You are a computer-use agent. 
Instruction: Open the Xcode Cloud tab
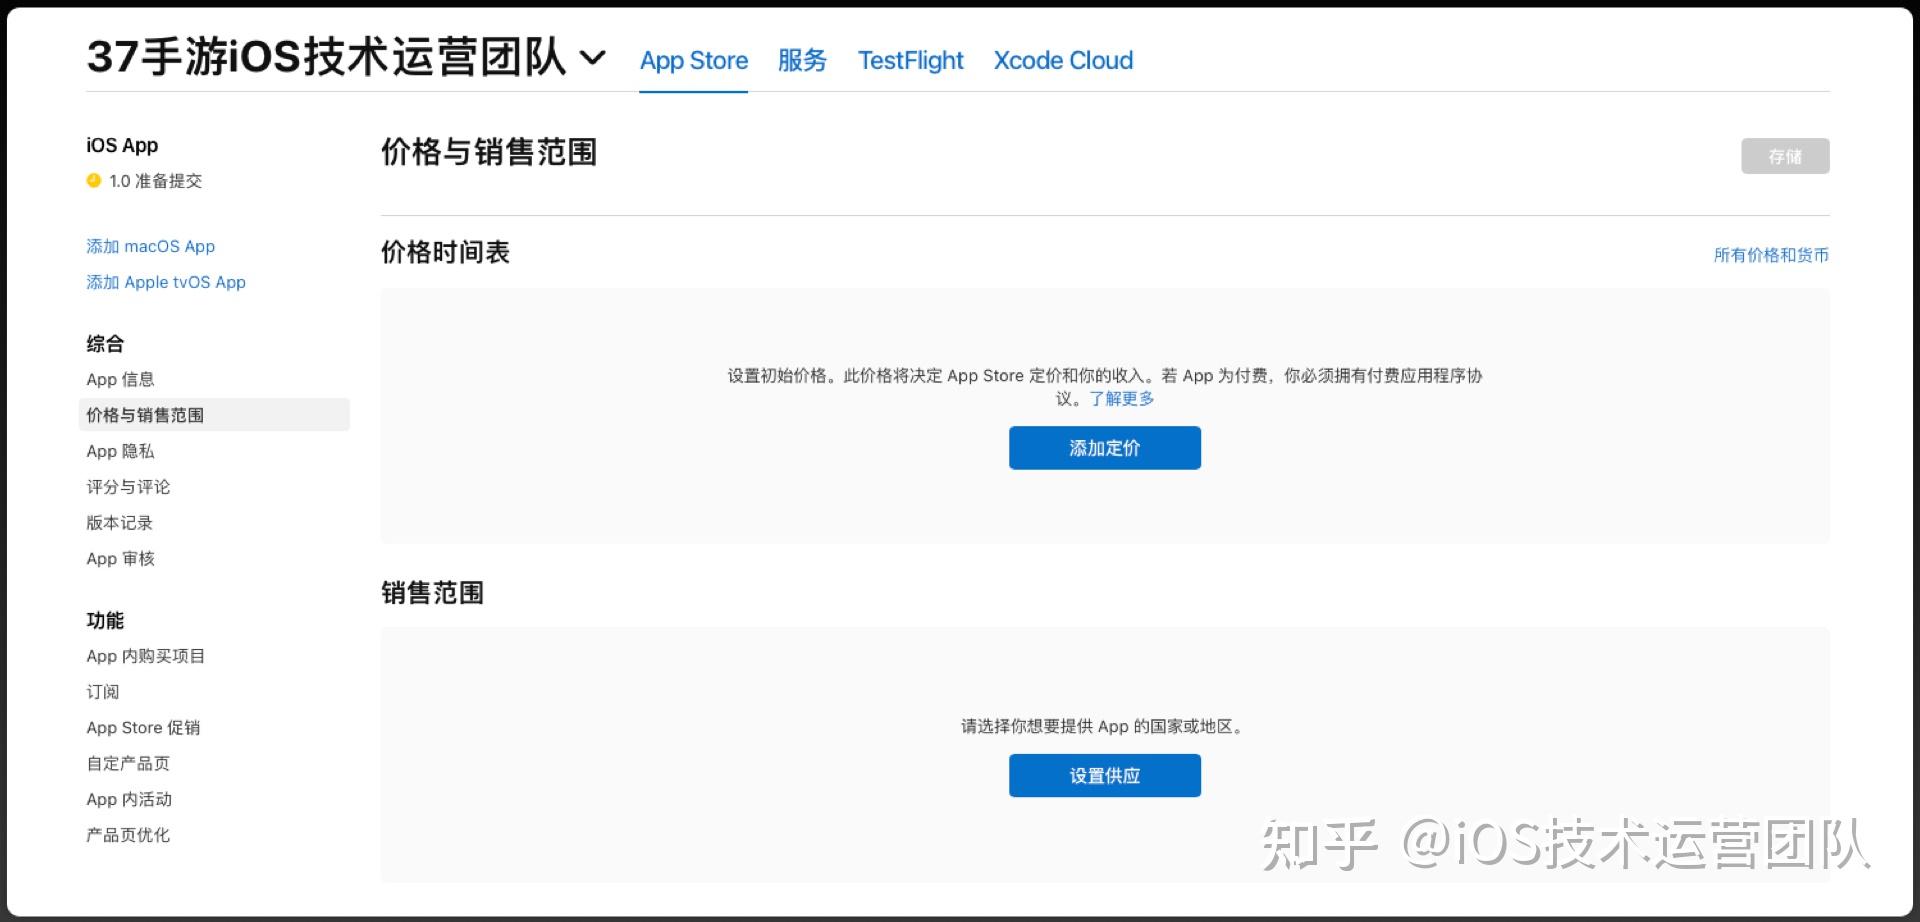[x=1063, y=61]
